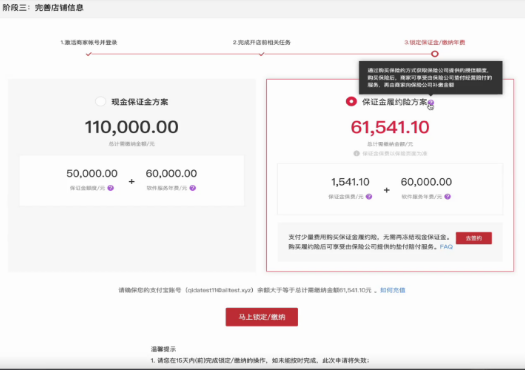Click tip 请您在15天内完成锁定/缴纳

pyautogui.click(x=260, y=361)
